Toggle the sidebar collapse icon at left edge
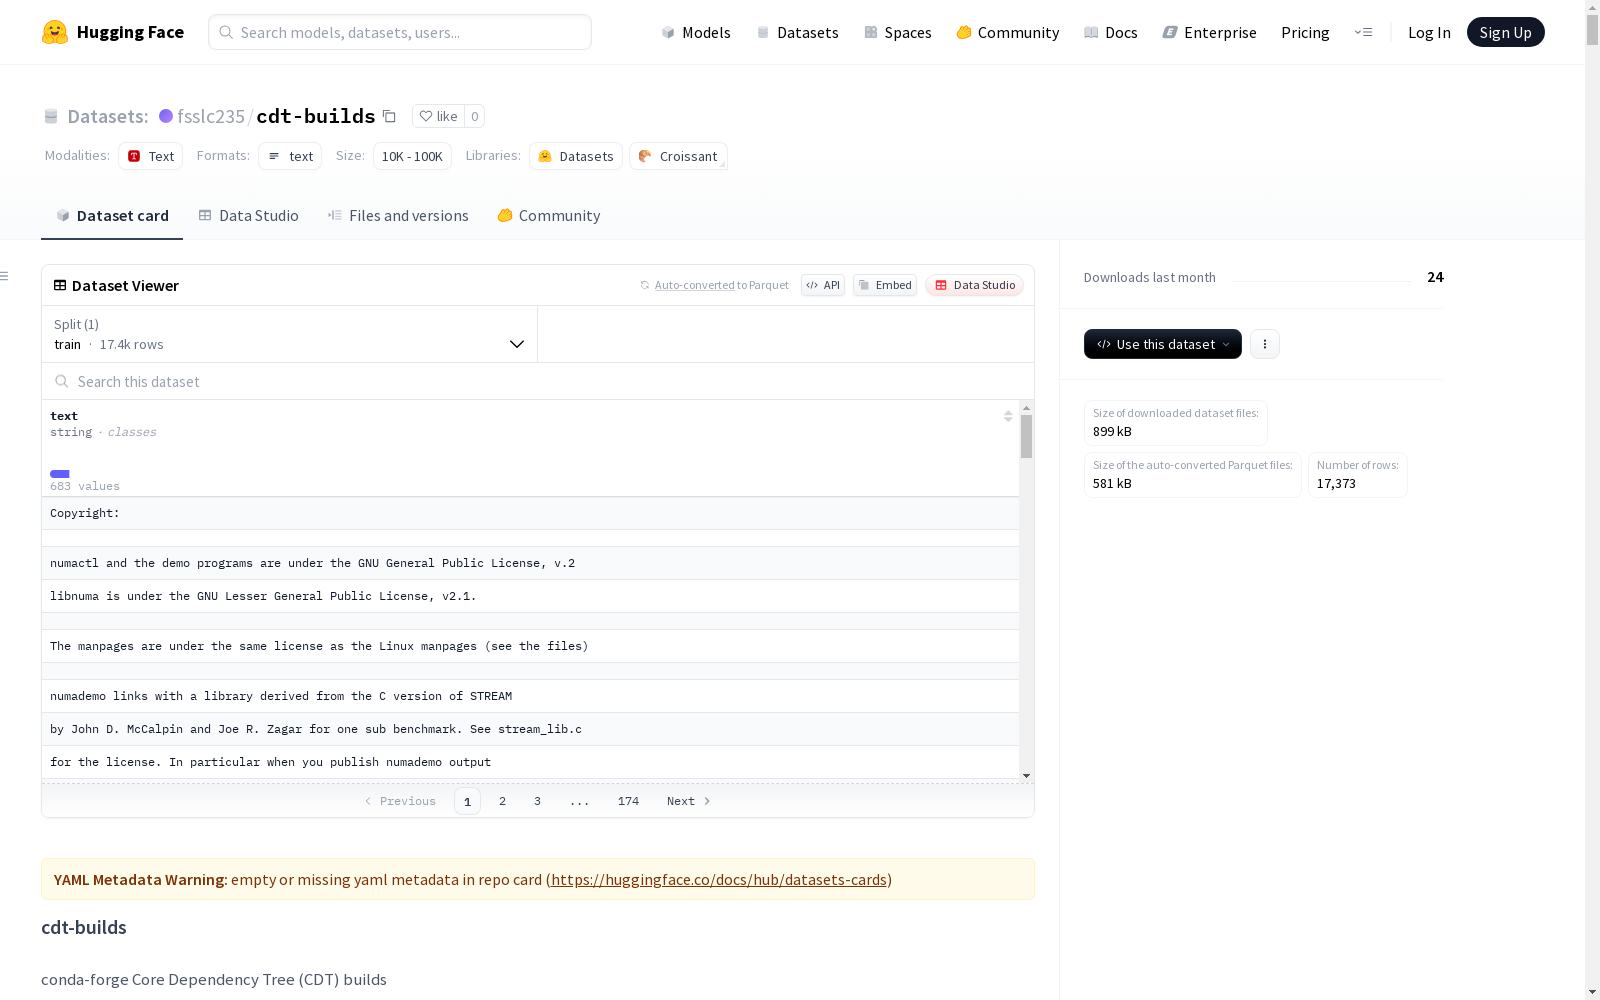 coord(5,276)
